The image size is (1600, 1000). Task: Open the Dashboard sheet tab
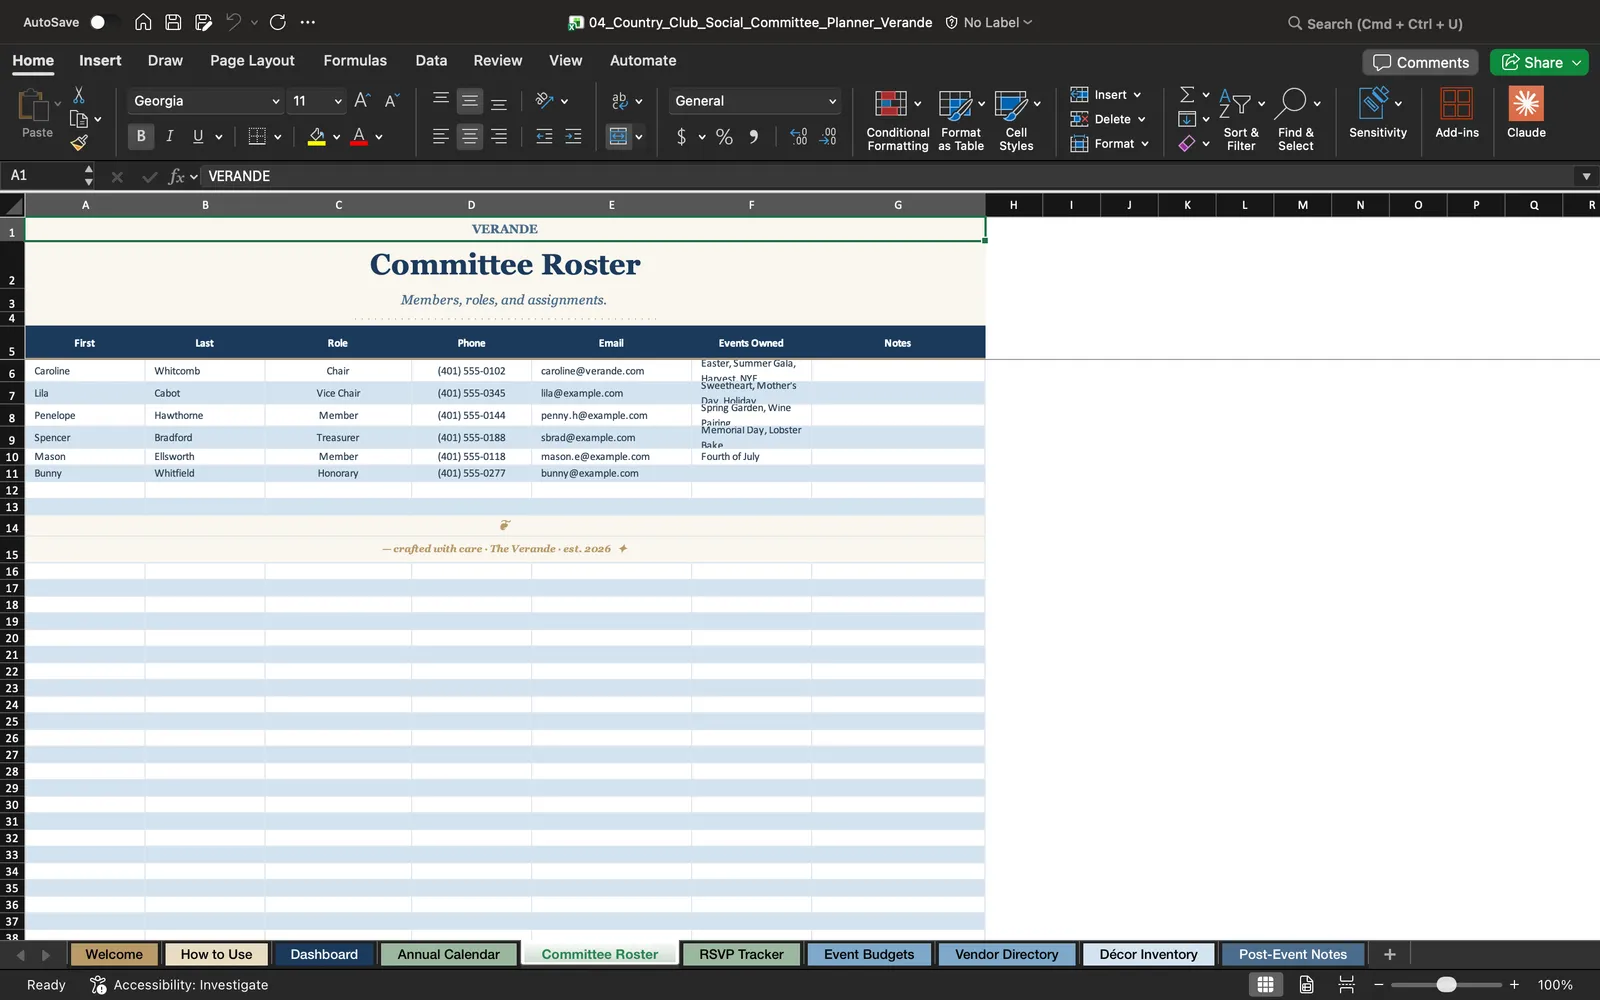[324, 954]
